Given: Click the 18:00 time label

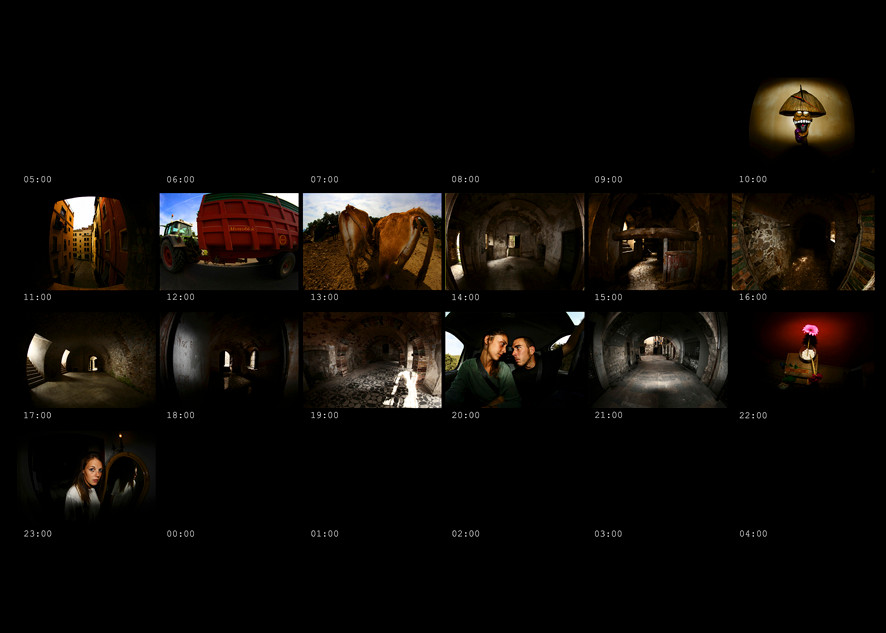Looking at the screenshot, I should [x=180, y=415].
